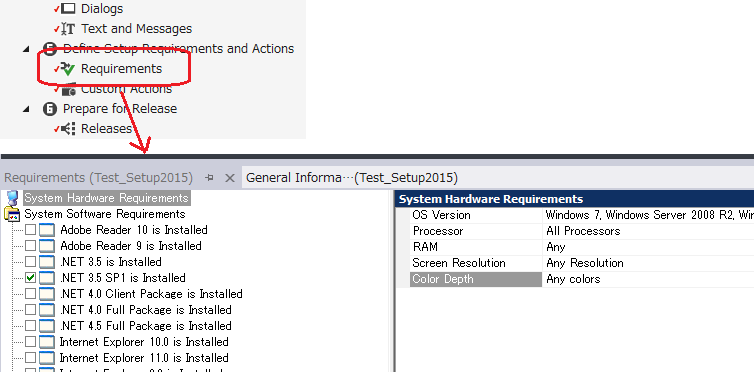
Task: Select the Releases icon
Action: pyautogui.click(x=68, y=129)
